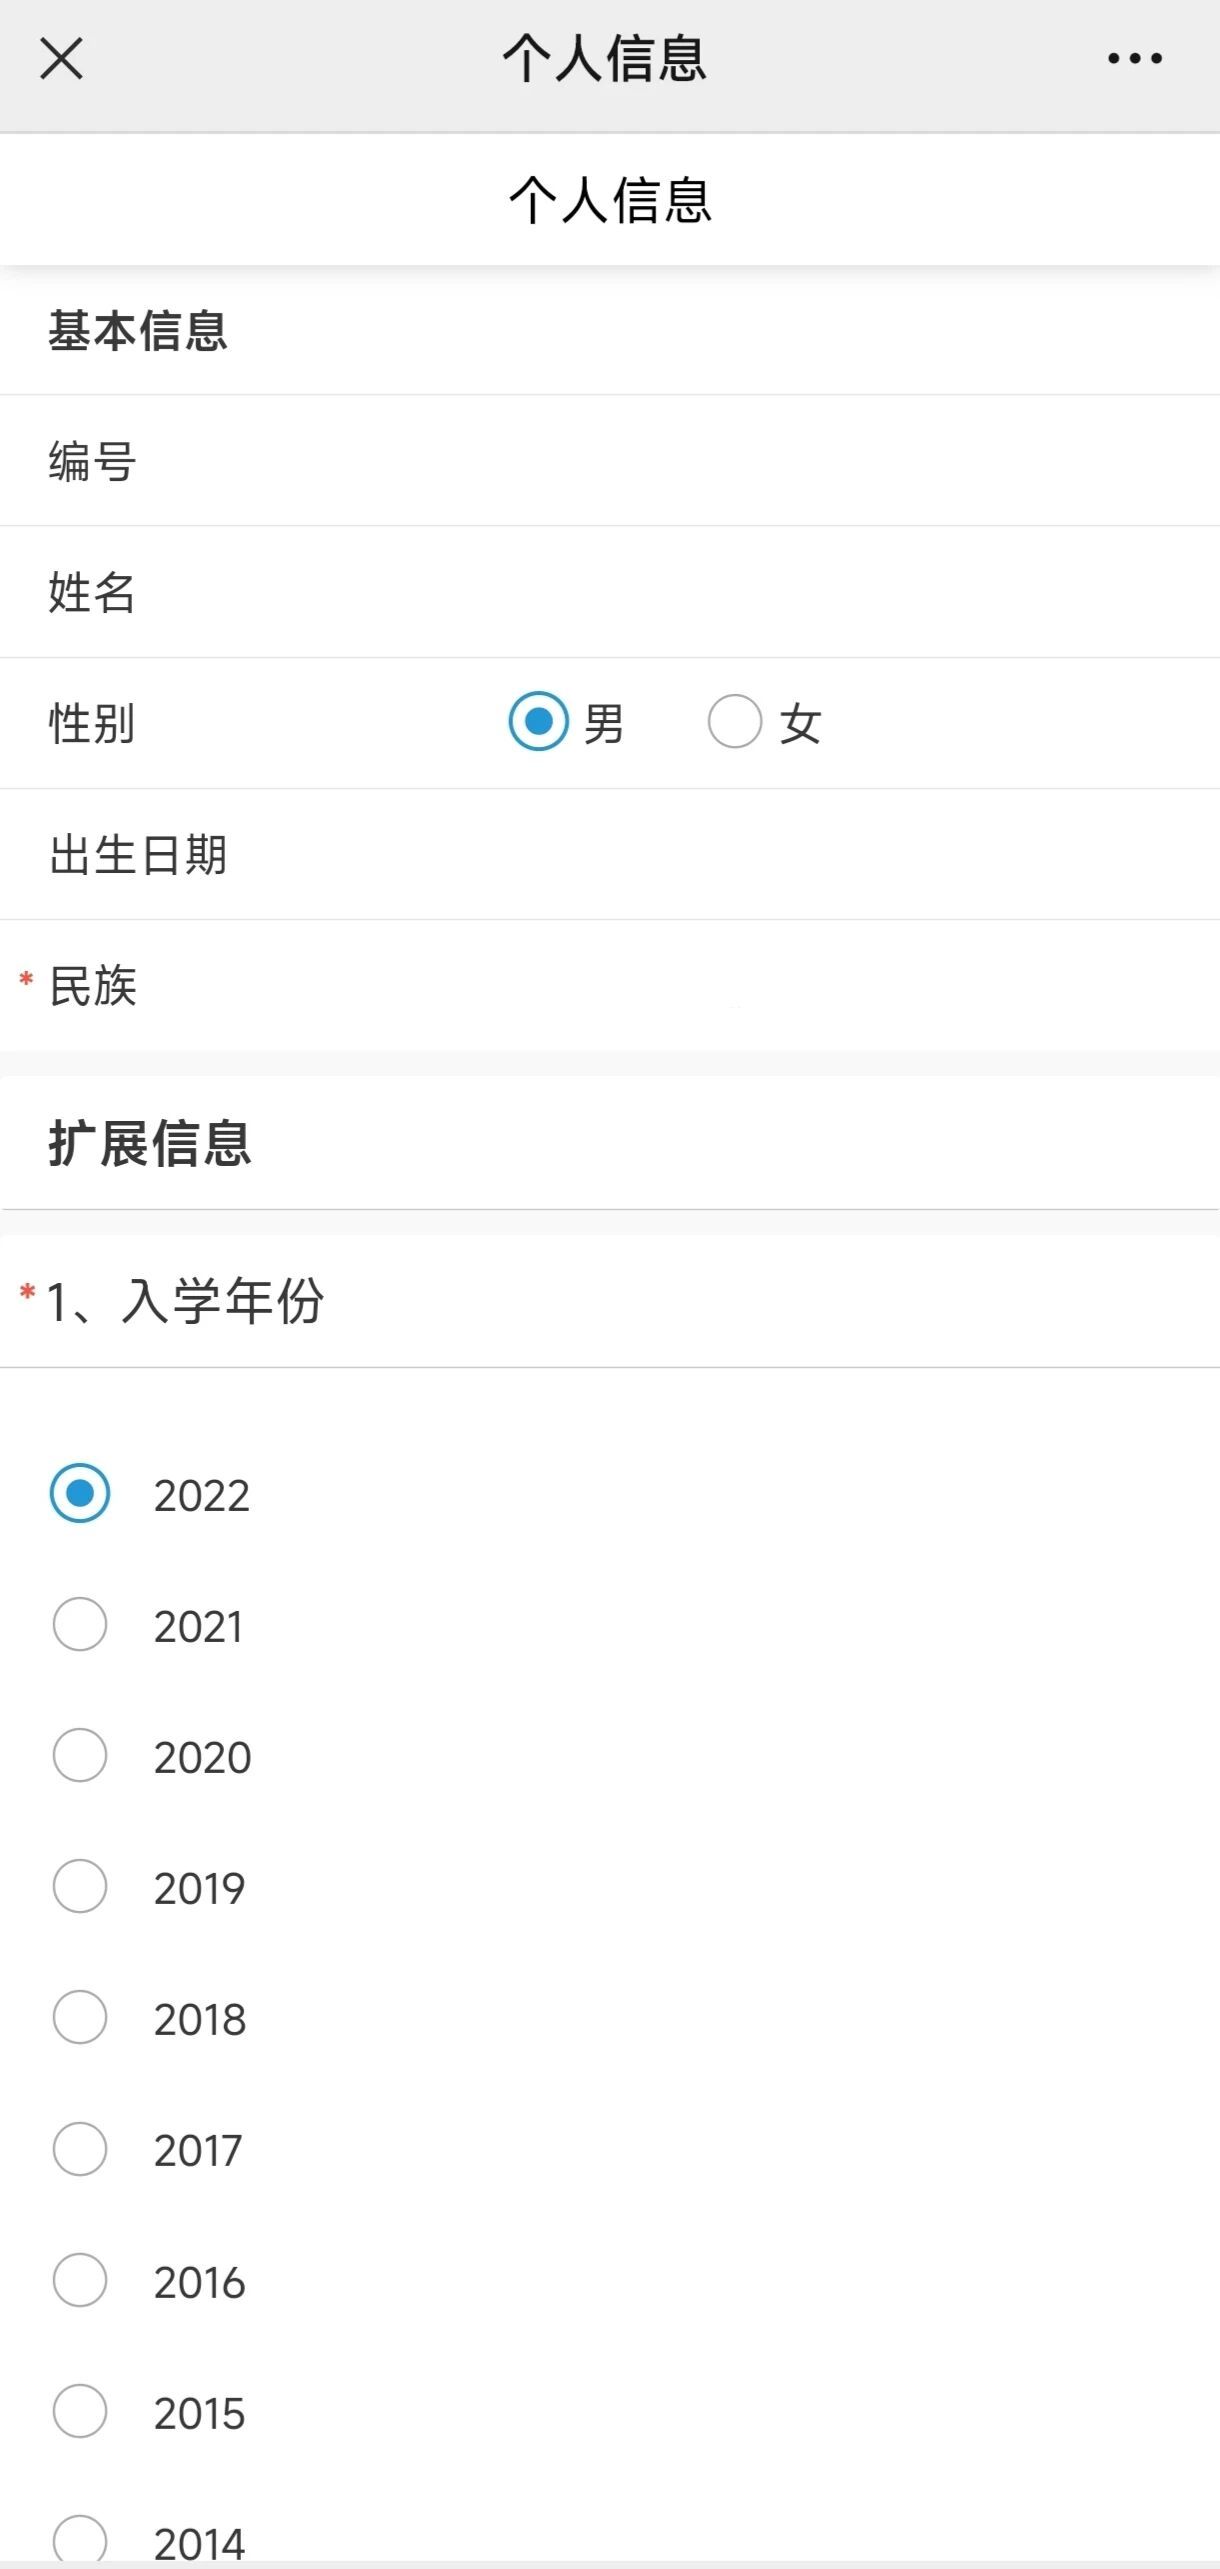Tap the 姓名 field row
The height and width of the screenshot is (2569, 1220).
click(610, 592)
